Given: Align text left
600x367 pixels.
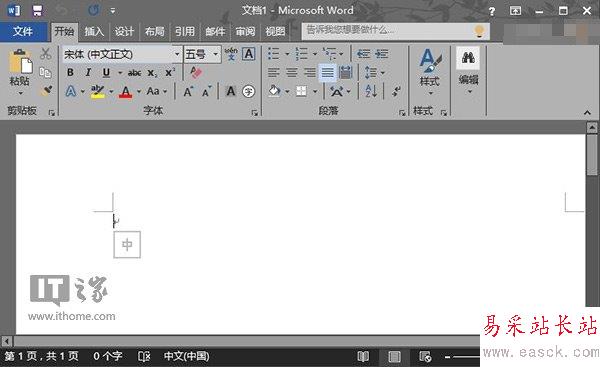Looking at the screenshot, I should tap(273, 72).
